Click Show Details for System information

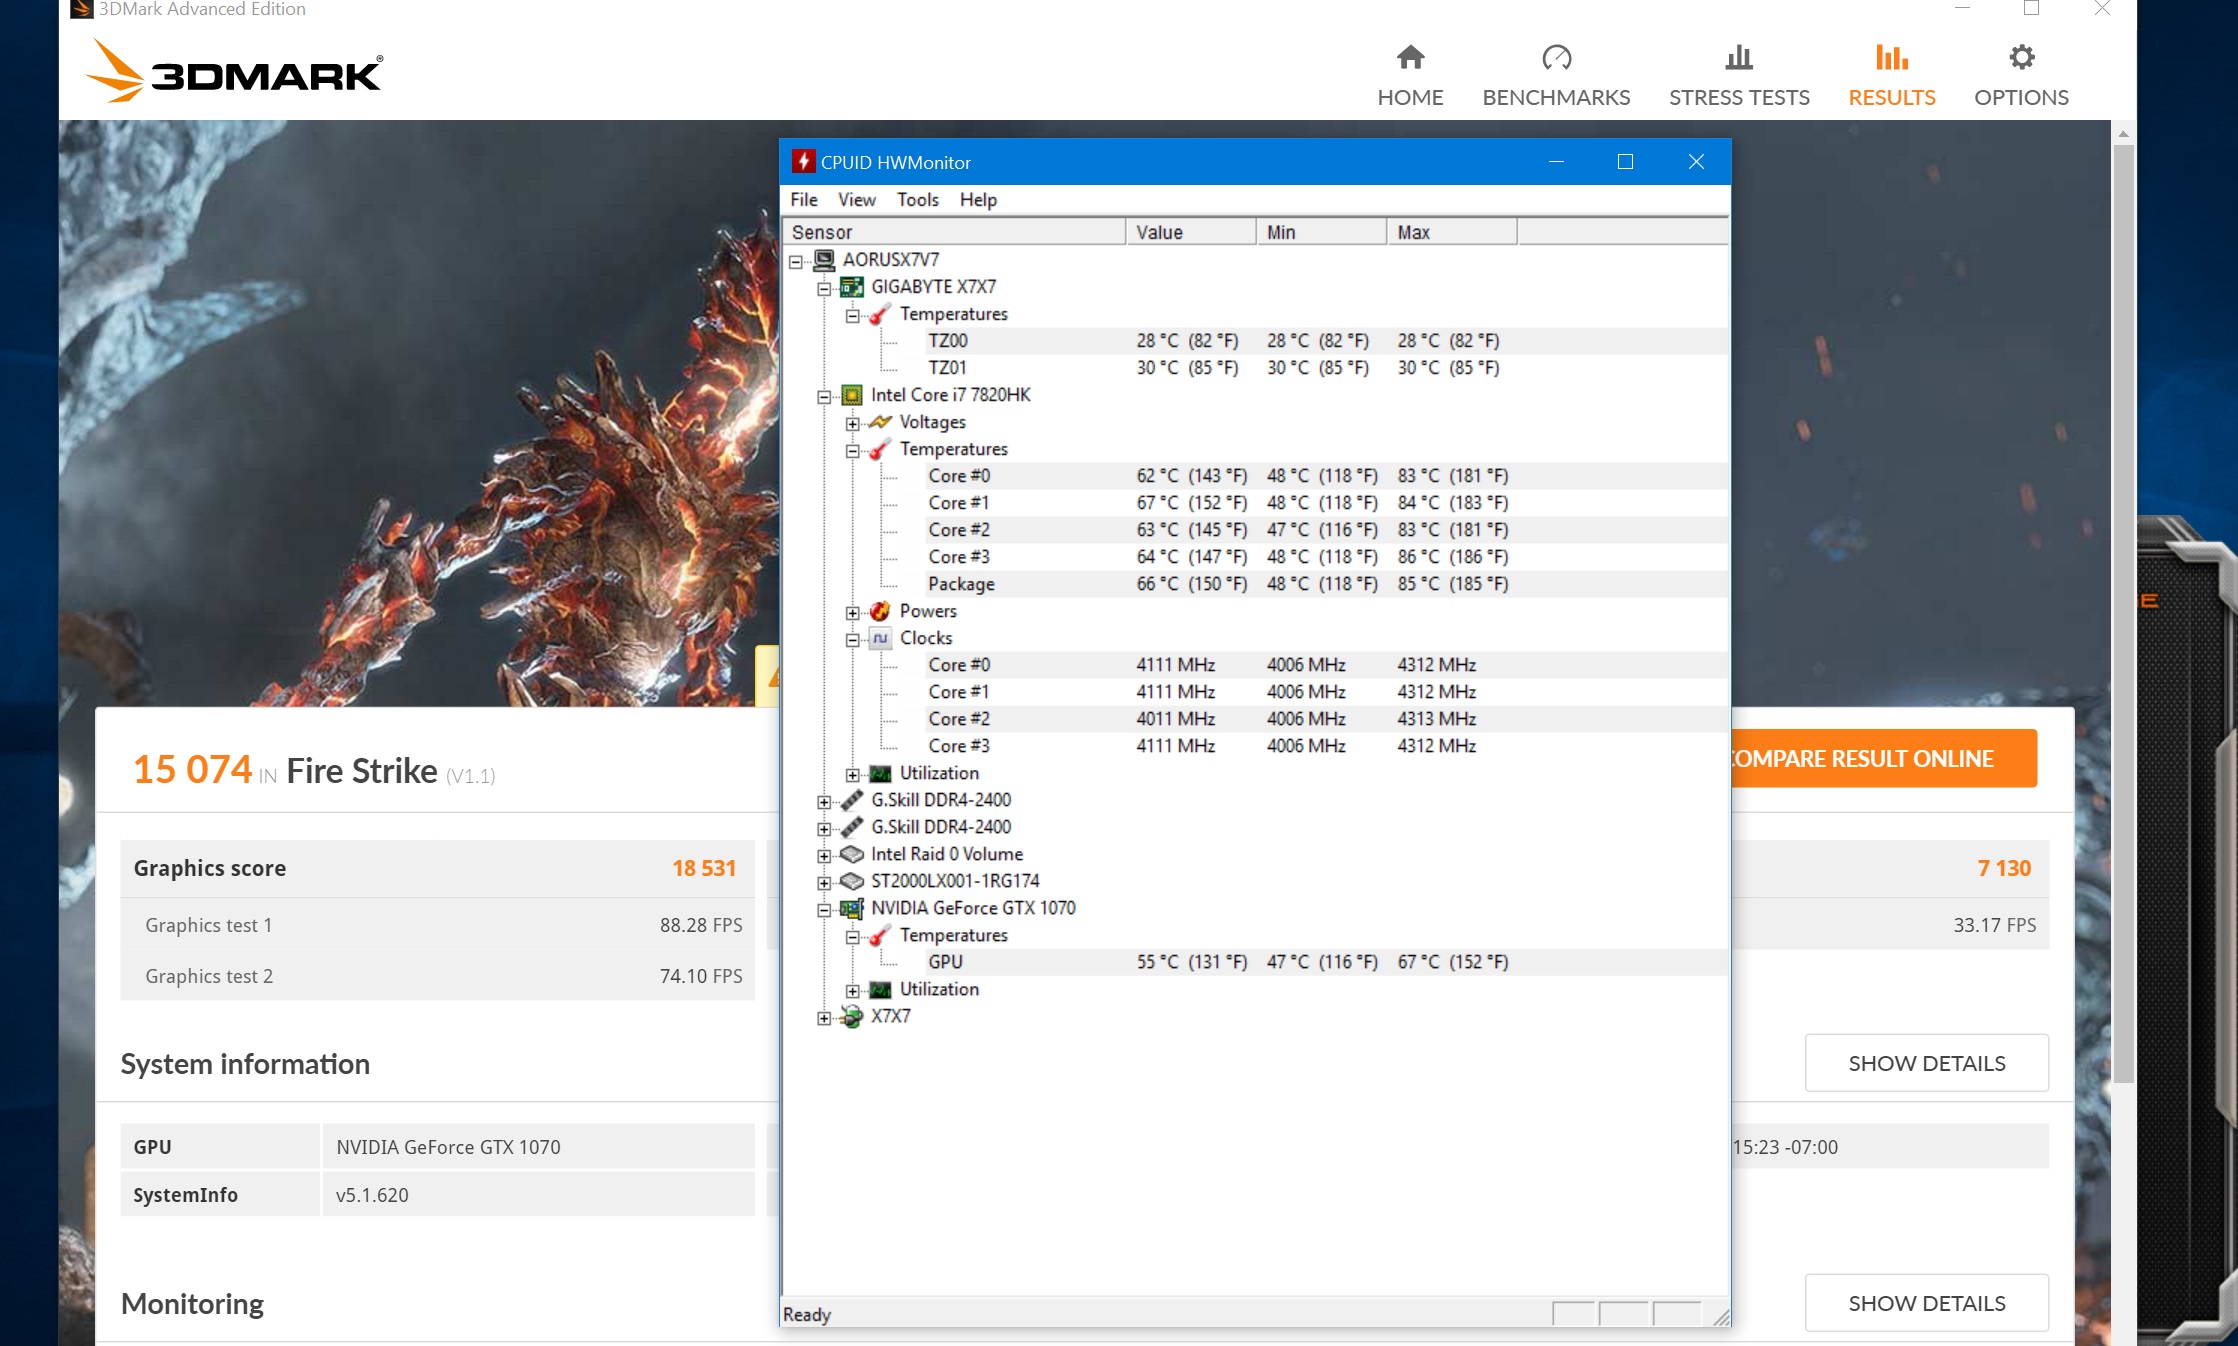[x=1926, y=1063]
